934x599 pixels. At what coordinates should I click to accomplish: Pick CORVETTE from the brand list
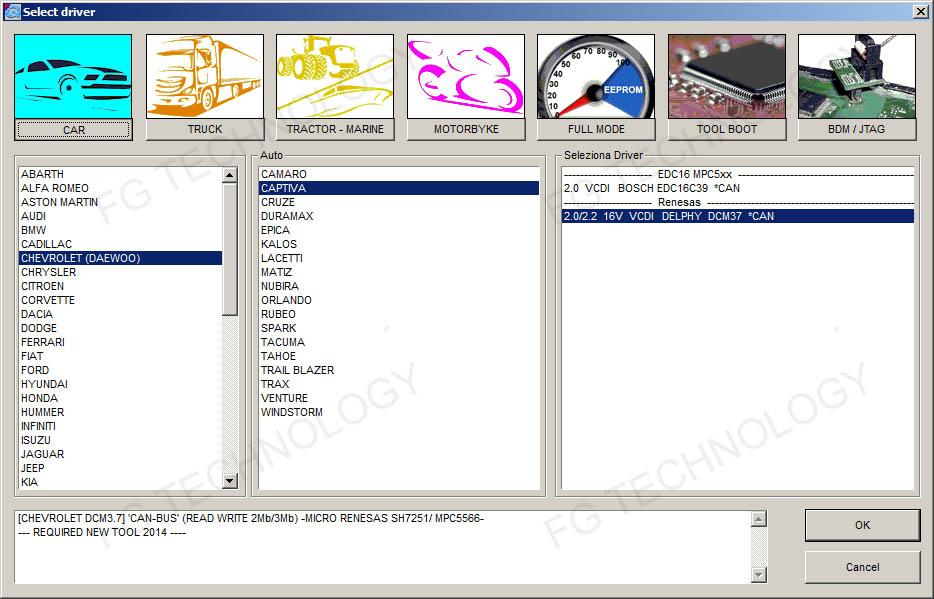point(120,300)
